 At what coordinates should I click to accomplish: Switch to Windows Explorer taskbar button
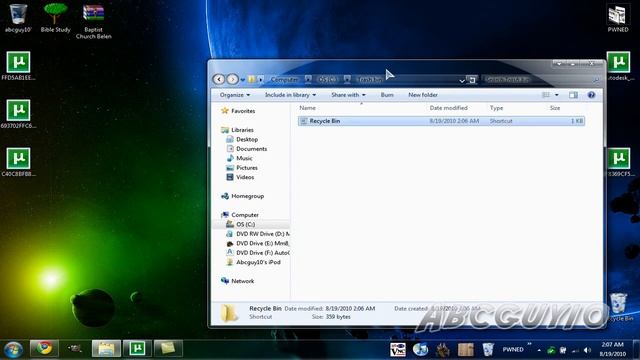[106, 349]
